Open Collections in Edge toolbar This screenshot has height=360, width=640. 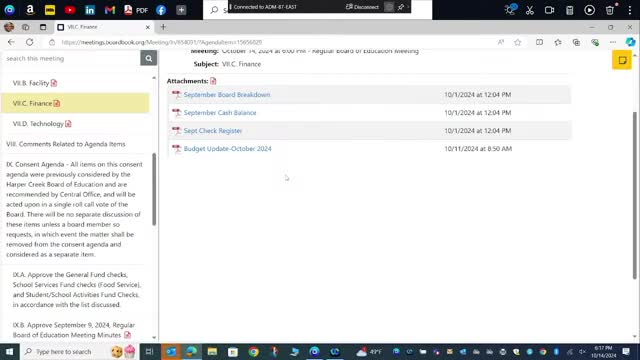click(x=576, y=42)
